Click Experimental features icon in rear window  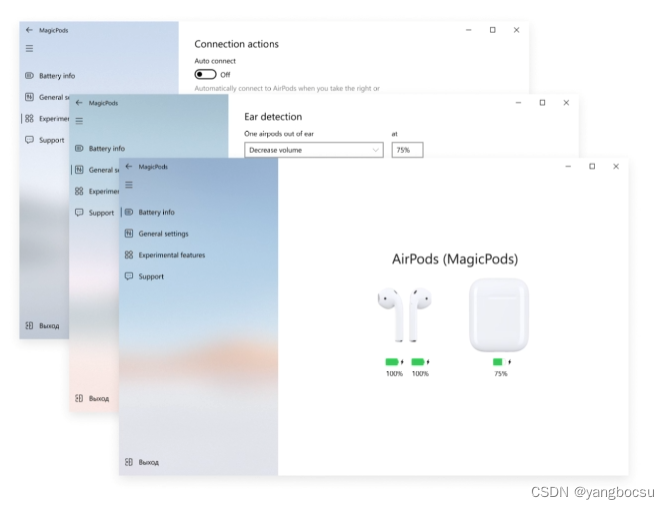pos(29,118)
